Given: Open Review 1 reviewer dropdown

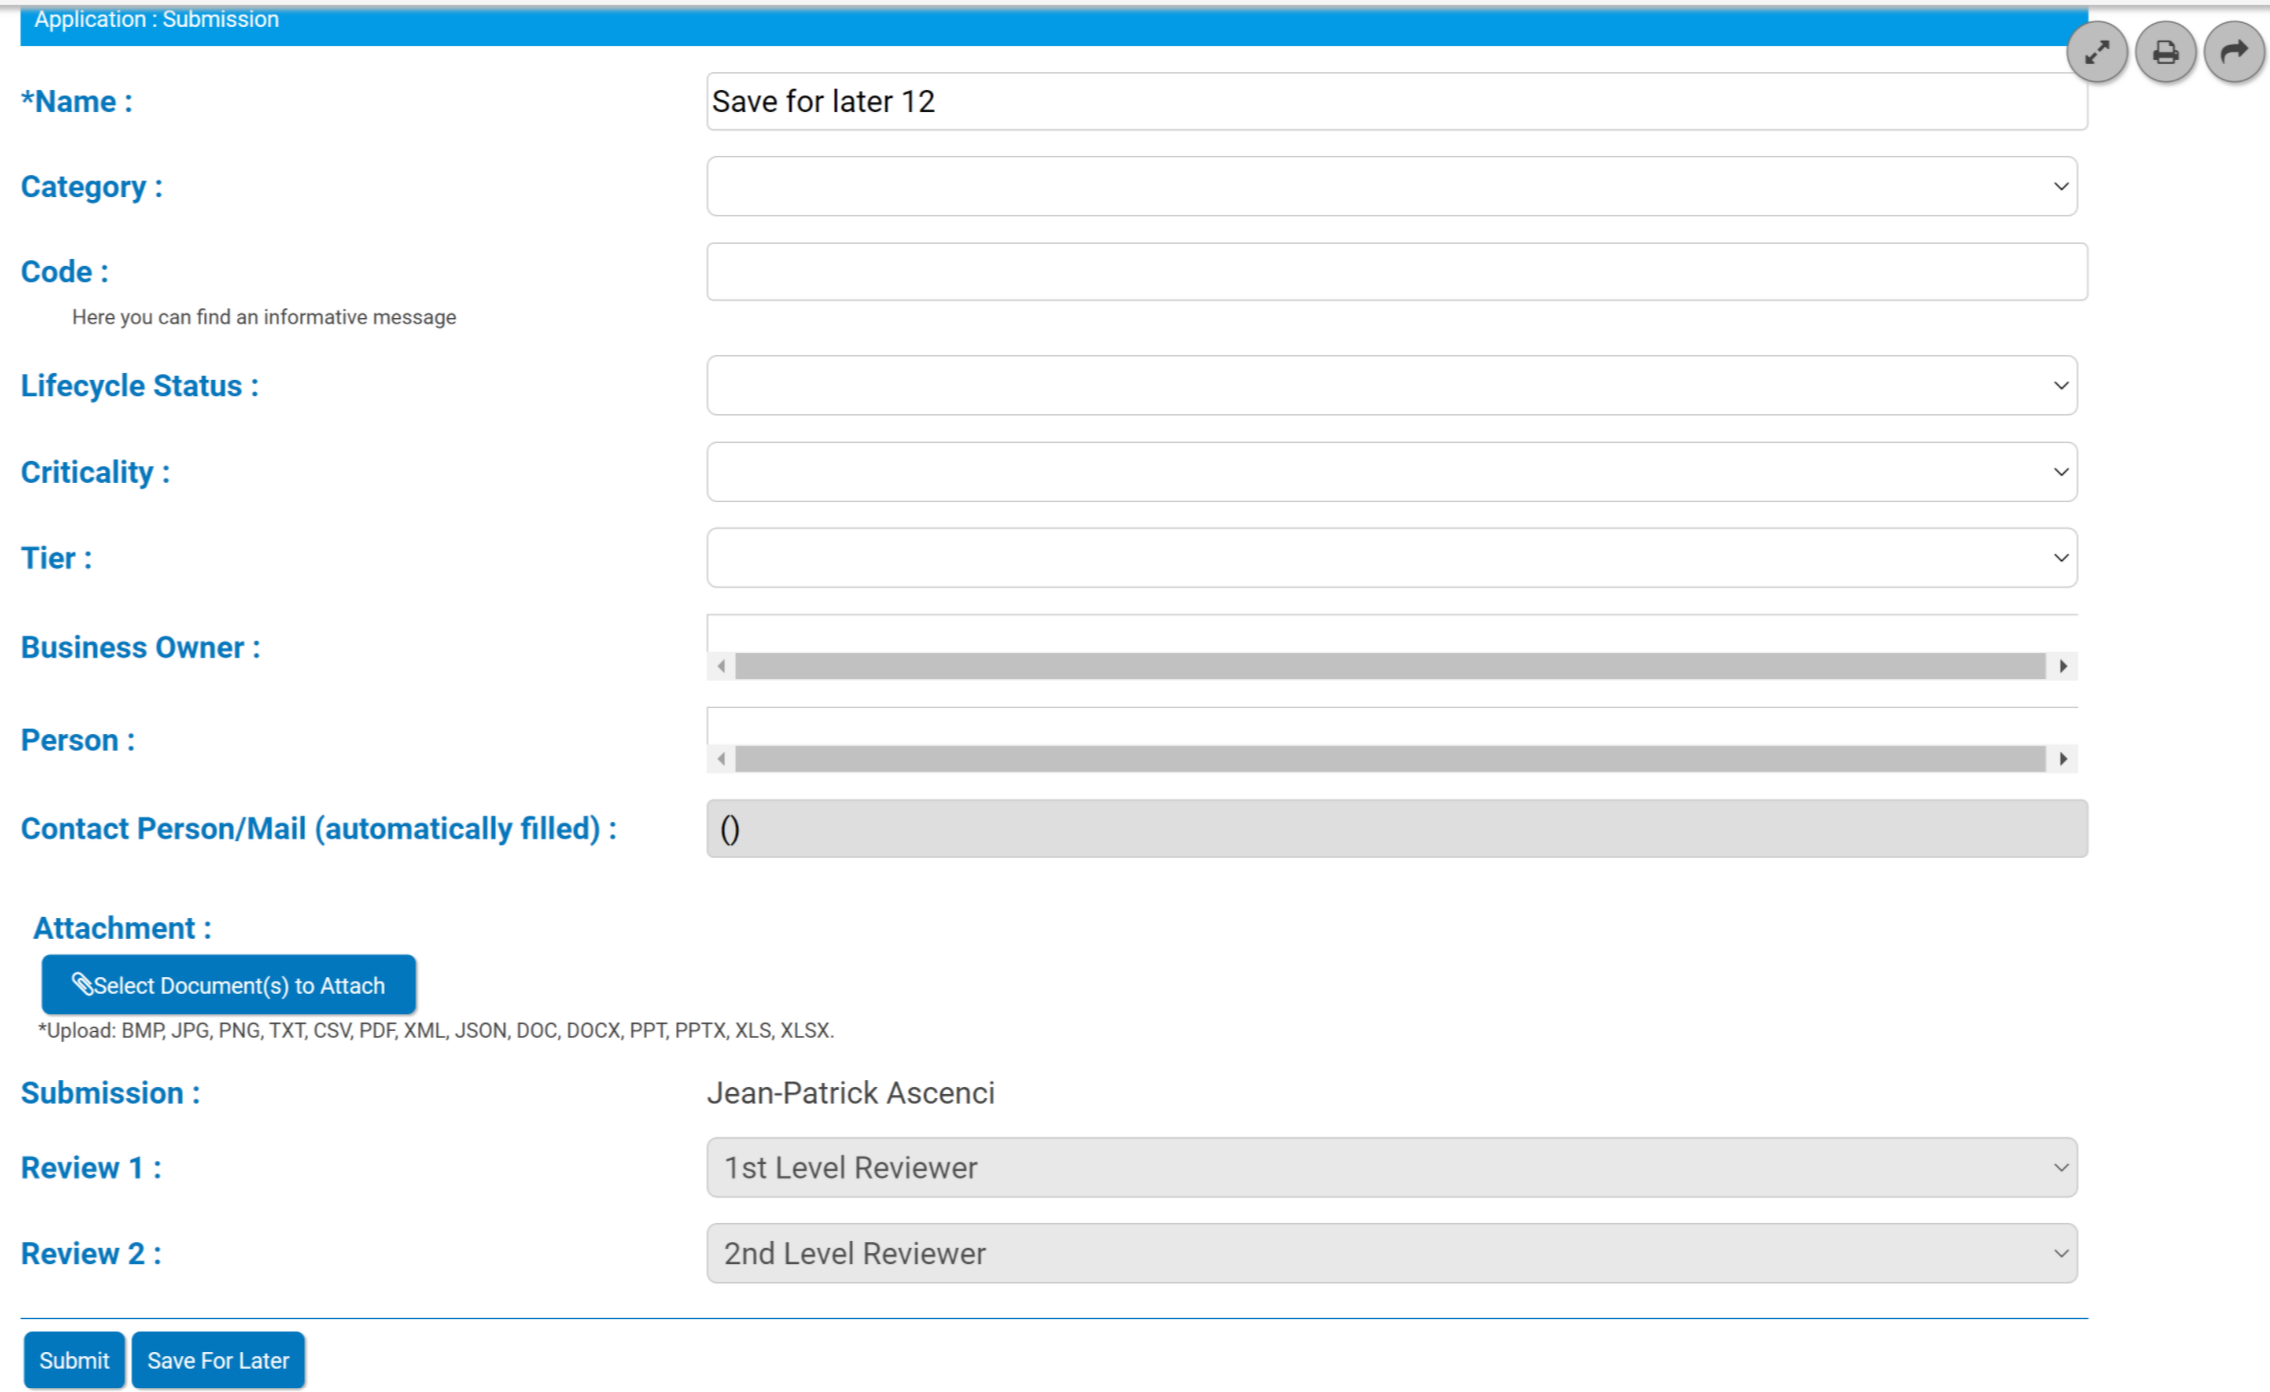Looking at the screenshot, I should (1391, 1167).
